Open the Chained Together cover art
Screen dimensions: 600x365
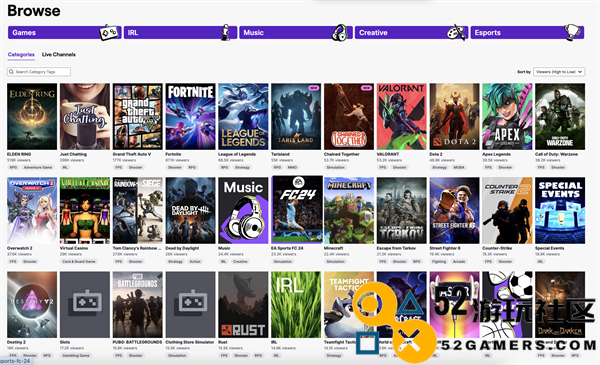pos(349,116)
